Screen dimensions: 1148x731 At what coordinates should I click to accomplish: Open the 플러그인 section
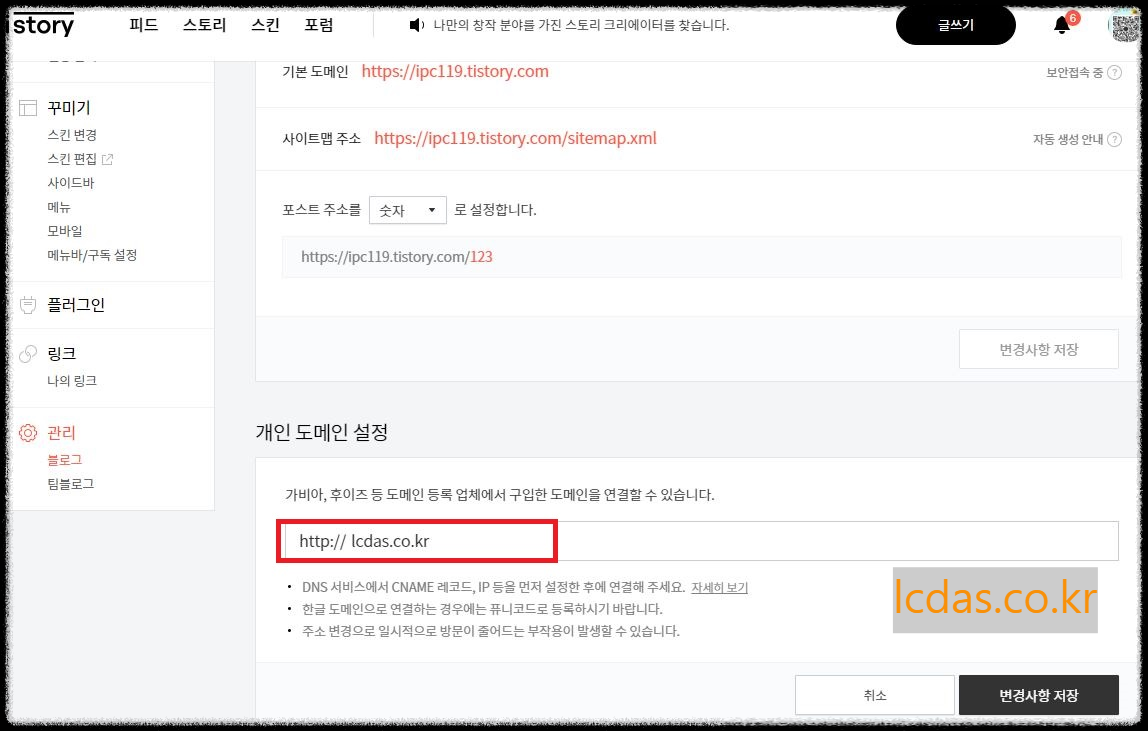point(76,305)
